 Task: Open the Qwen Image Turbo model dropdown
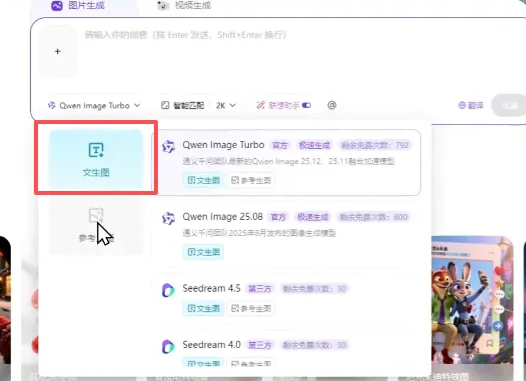94,105
